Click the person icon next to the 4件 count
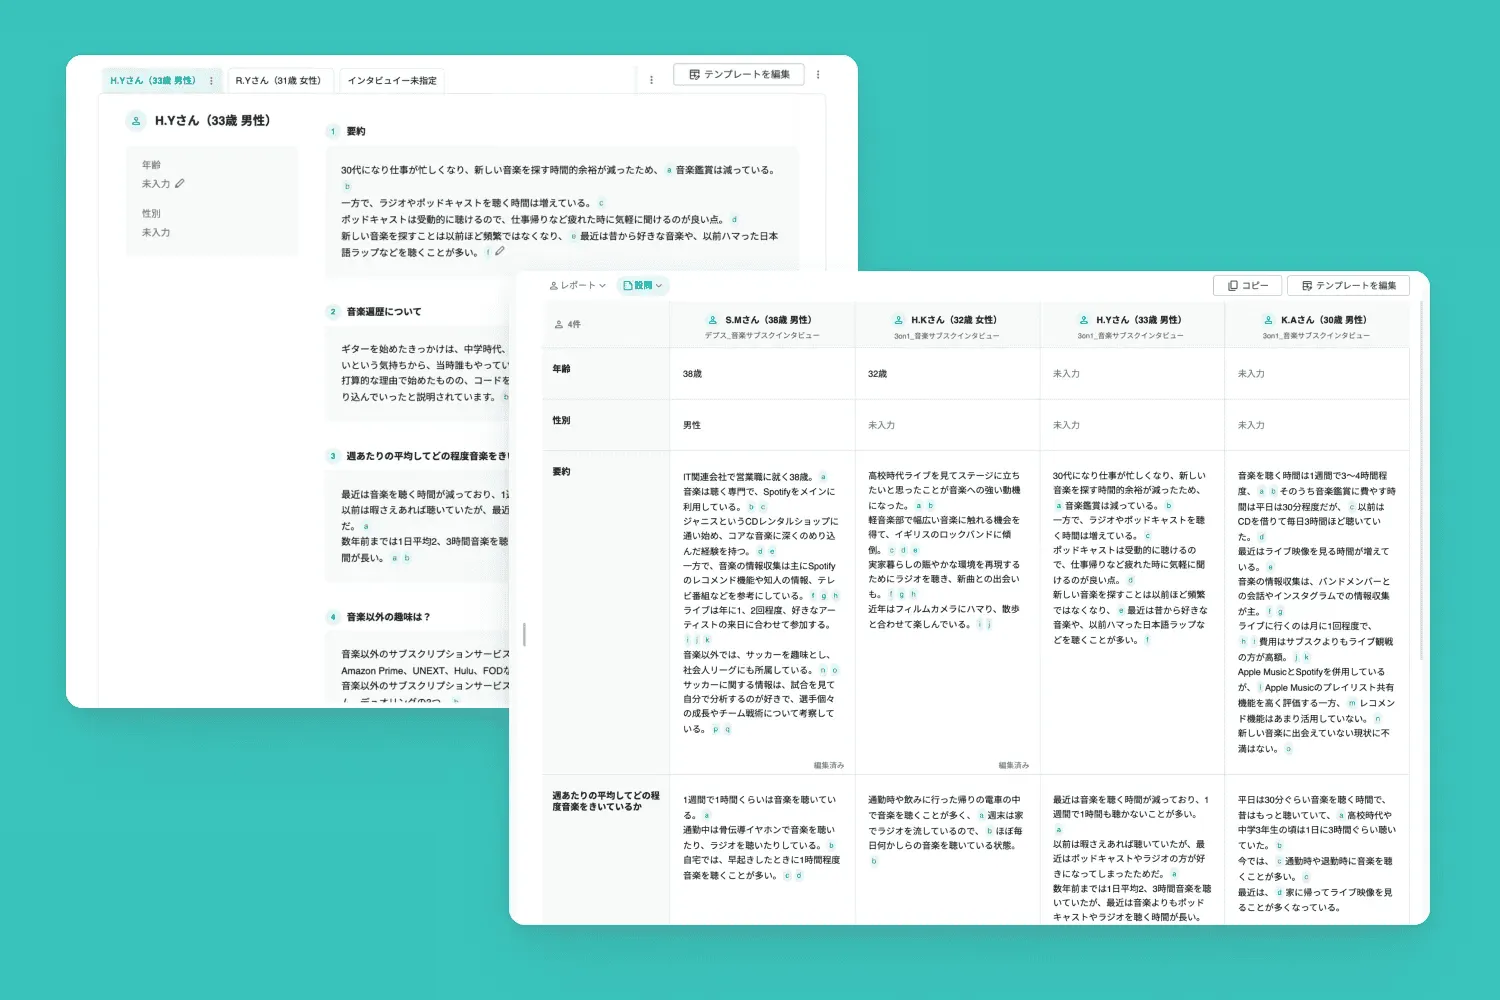Screen dimensions: 1500x1000 (559, 324)
